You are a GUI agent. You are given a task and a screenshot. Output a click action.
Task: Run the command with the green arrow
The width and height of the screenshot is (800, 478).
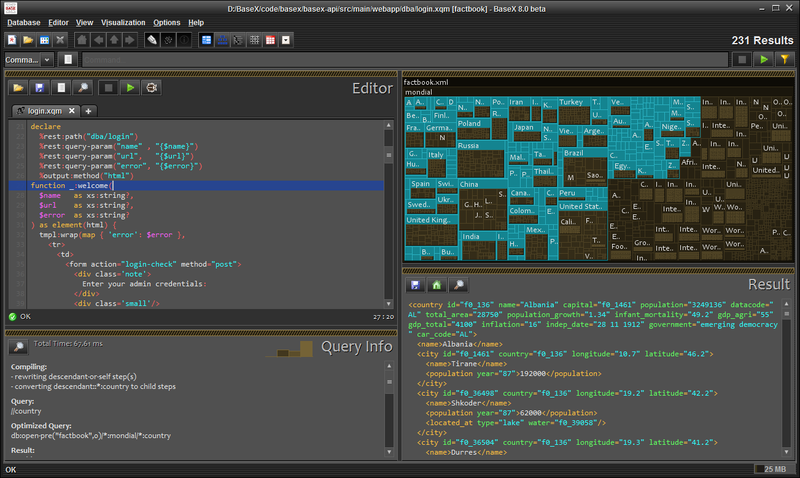(764, 60)
